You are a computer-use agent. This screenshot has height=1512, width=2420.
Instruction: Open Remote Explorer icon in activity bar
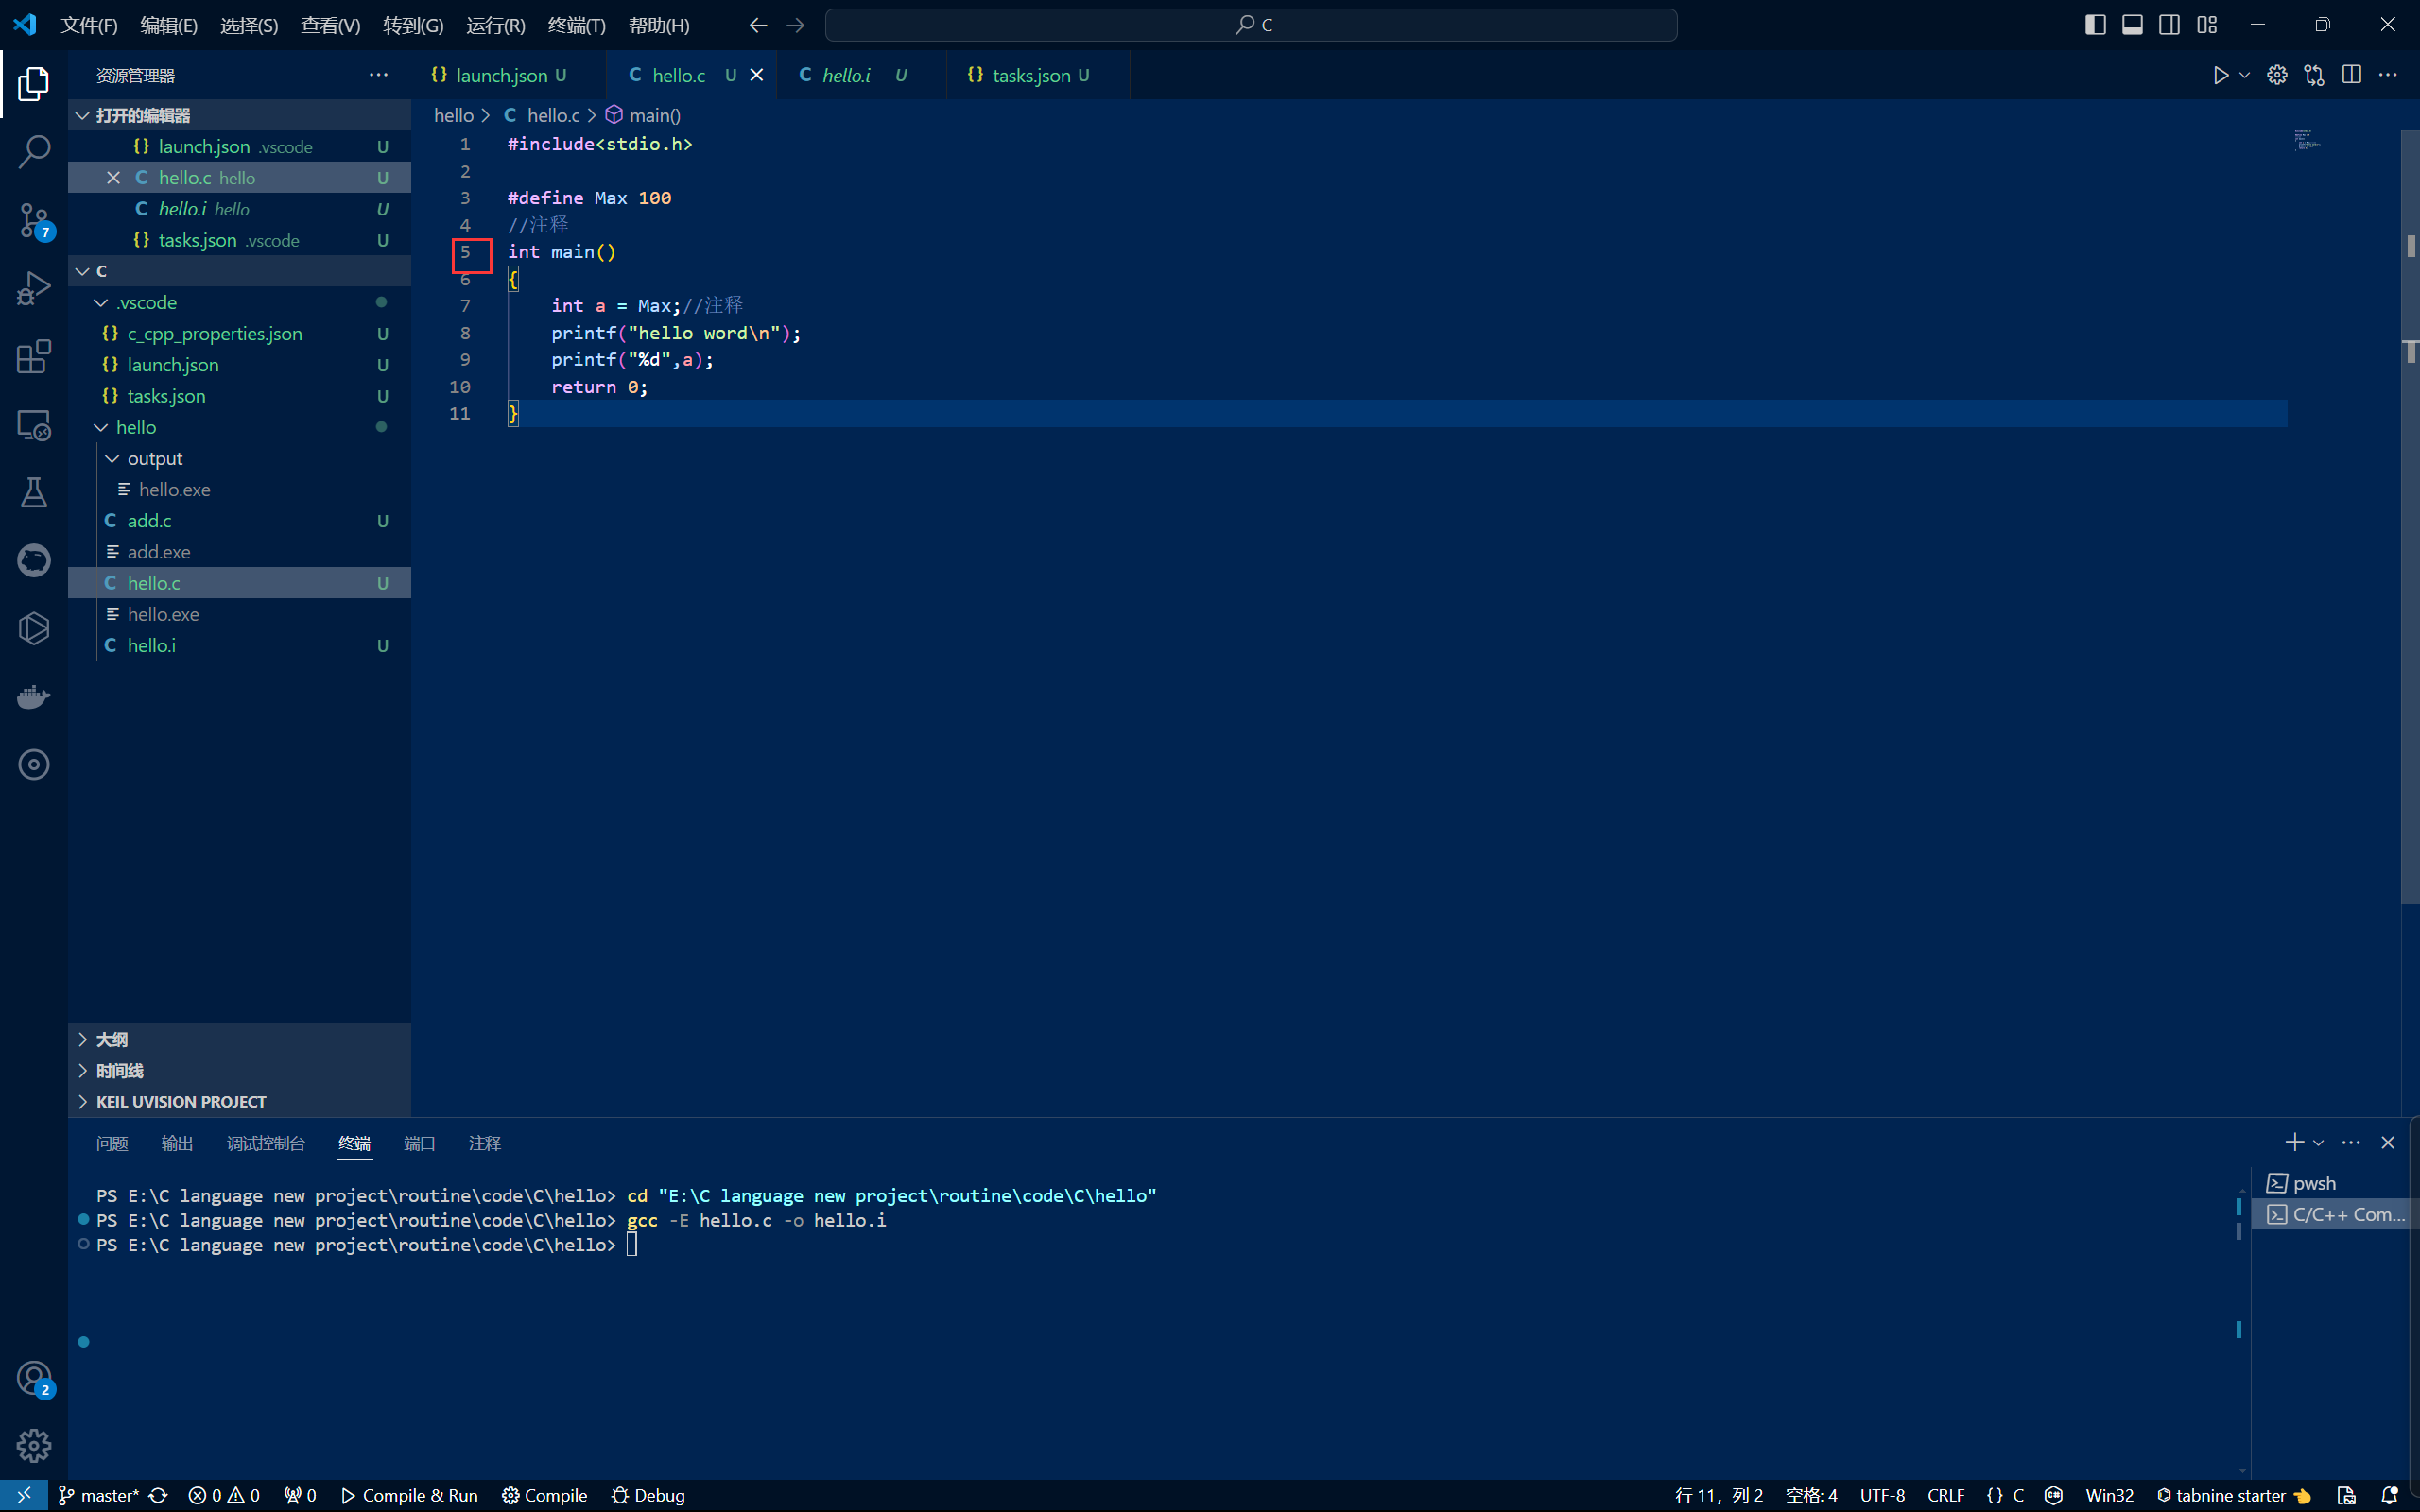34,425
